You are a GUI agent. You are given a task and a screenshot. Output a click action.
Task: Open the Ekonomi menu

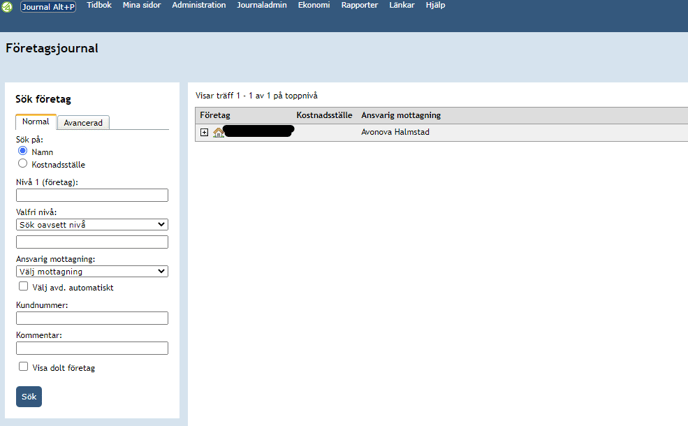pos(314,6)
